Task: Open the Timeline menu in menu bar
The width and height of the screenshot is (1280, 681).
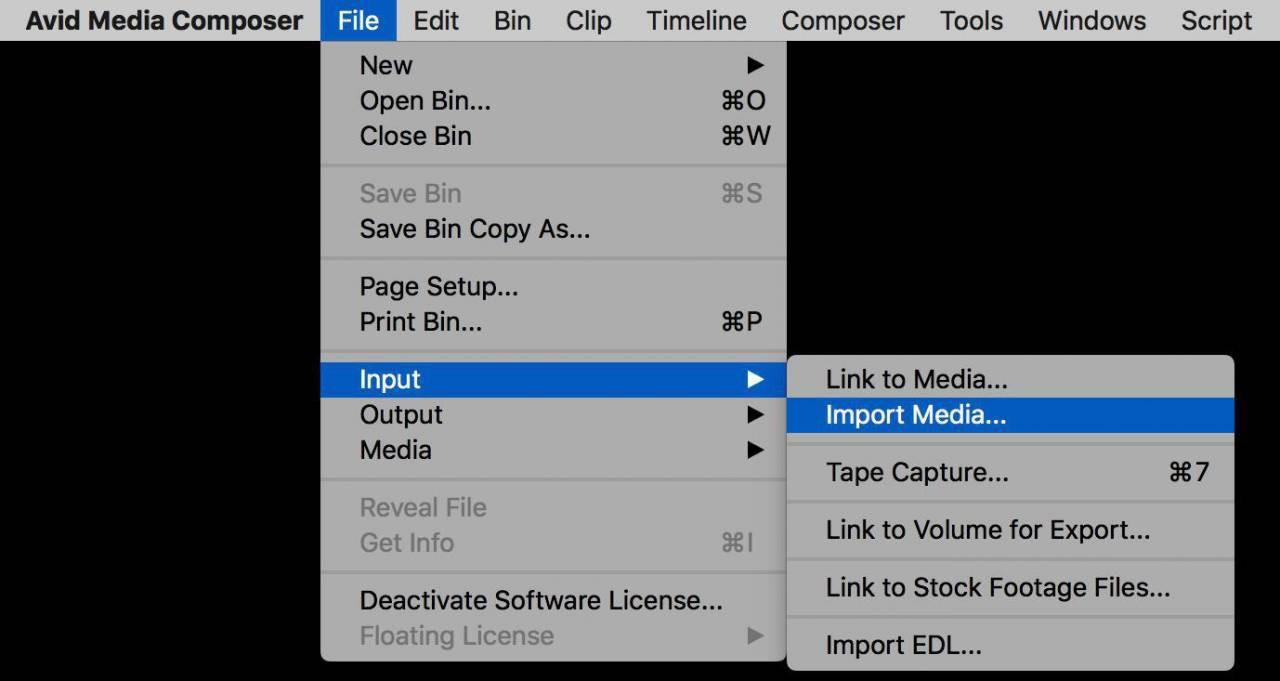Action: [696, 20]
